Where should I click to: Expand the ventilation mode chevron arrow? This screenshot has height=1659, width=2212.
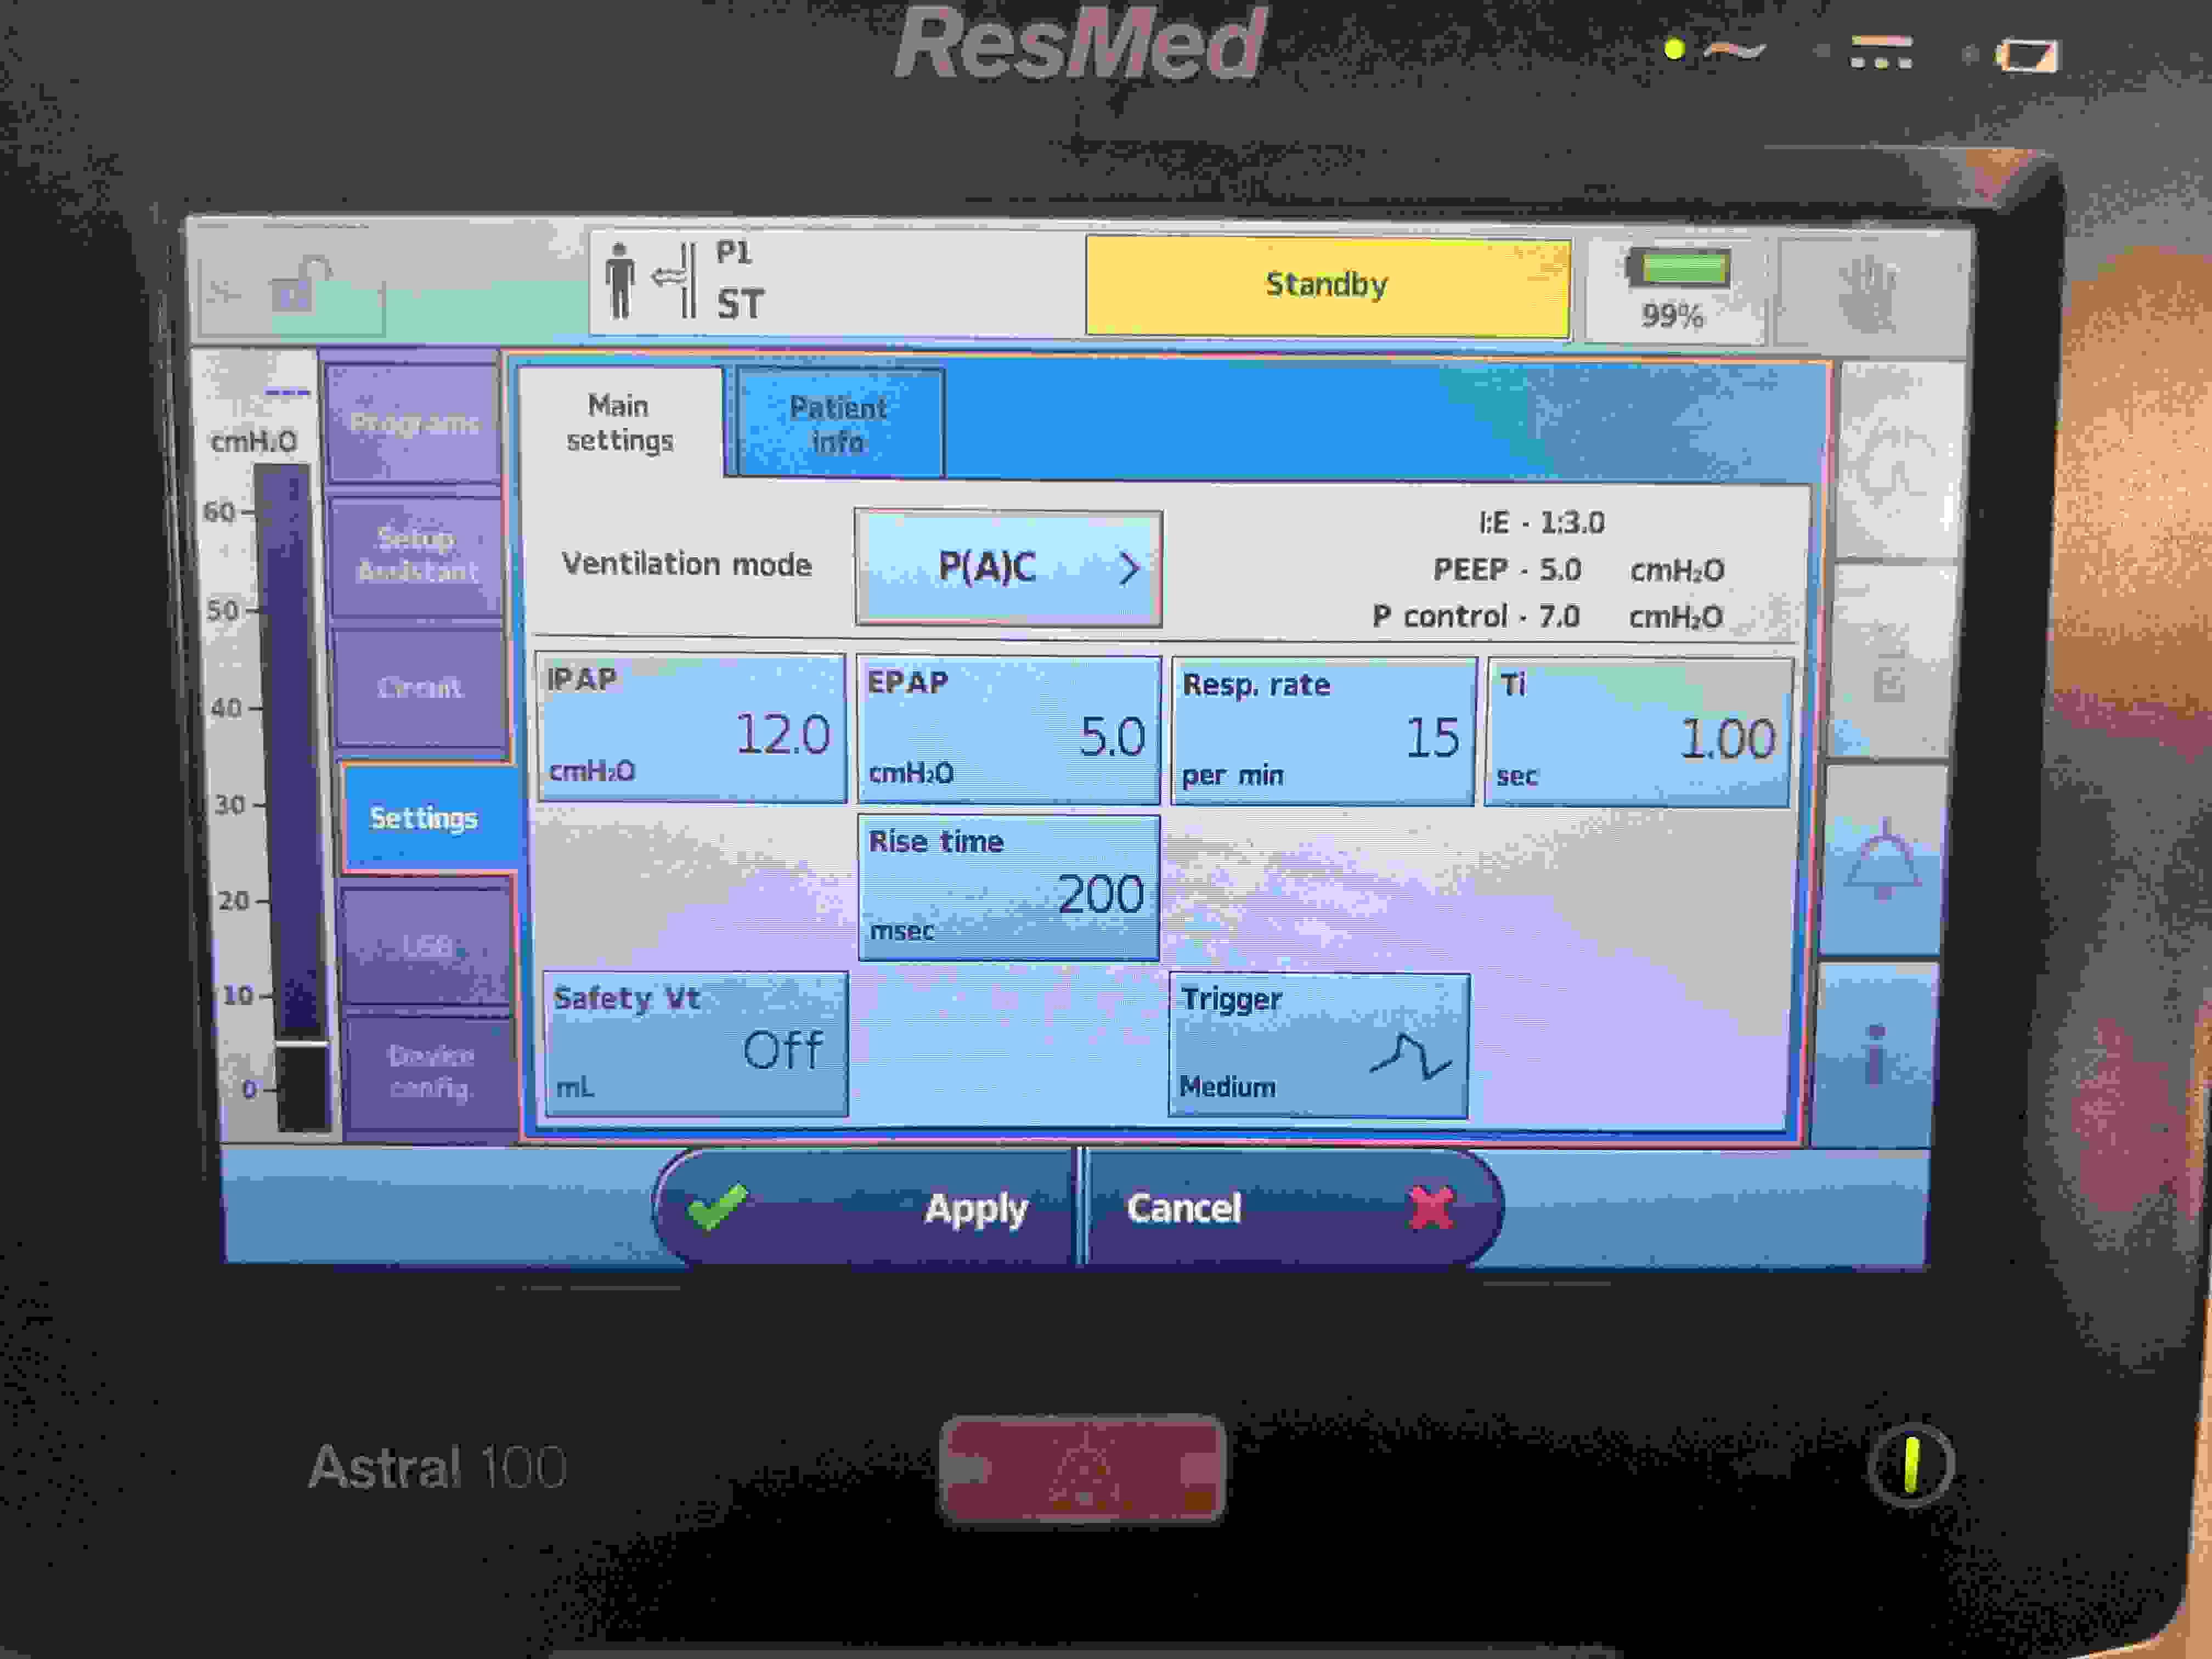pos(1129,569)
